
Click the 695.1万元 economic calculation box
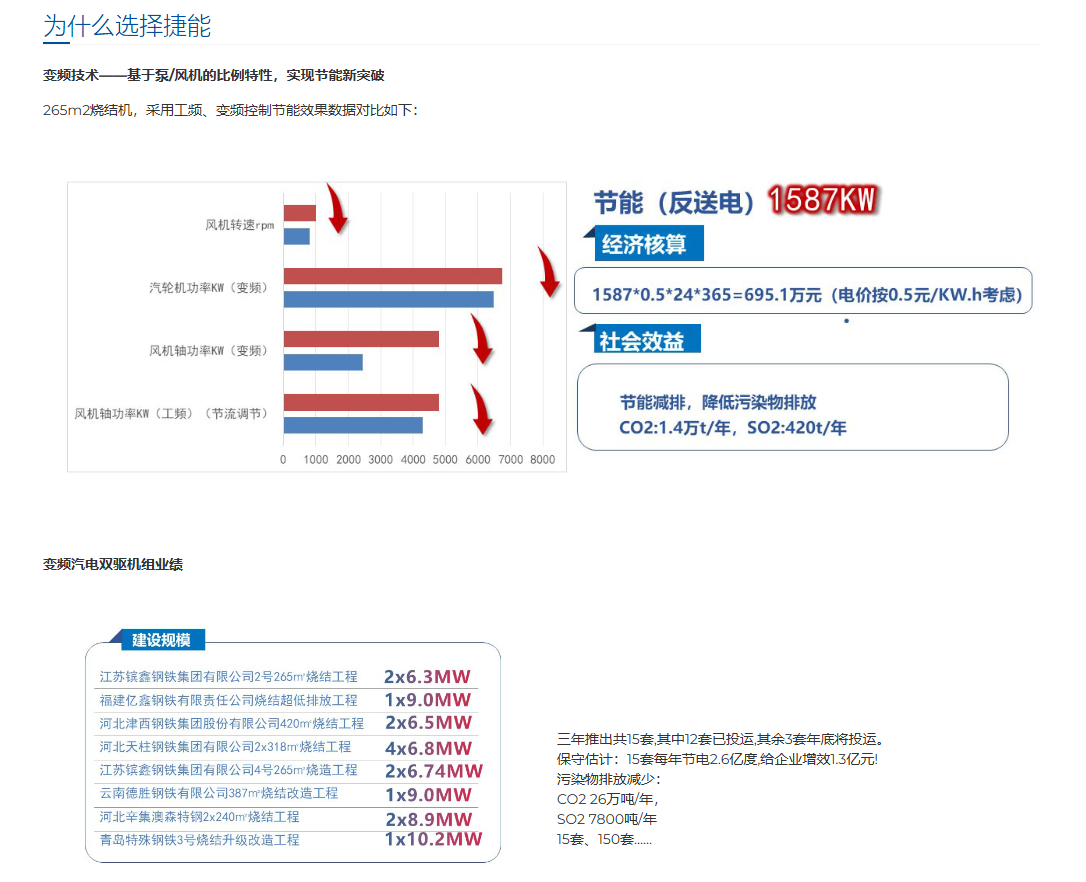coord(806,291)
